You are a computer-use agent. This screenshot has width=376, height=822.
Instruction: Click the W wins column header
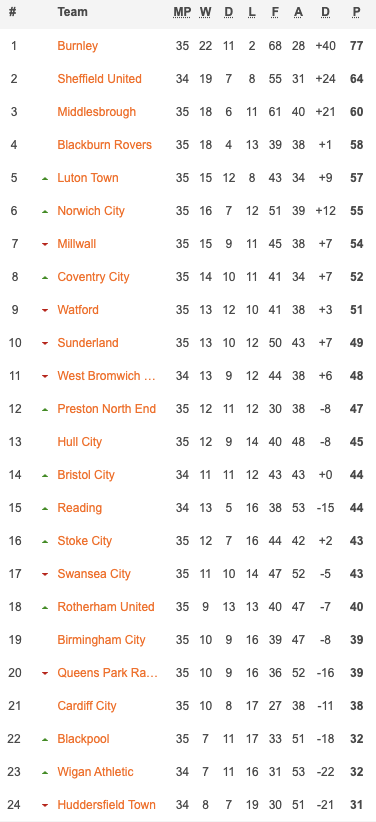pos(205,12)
